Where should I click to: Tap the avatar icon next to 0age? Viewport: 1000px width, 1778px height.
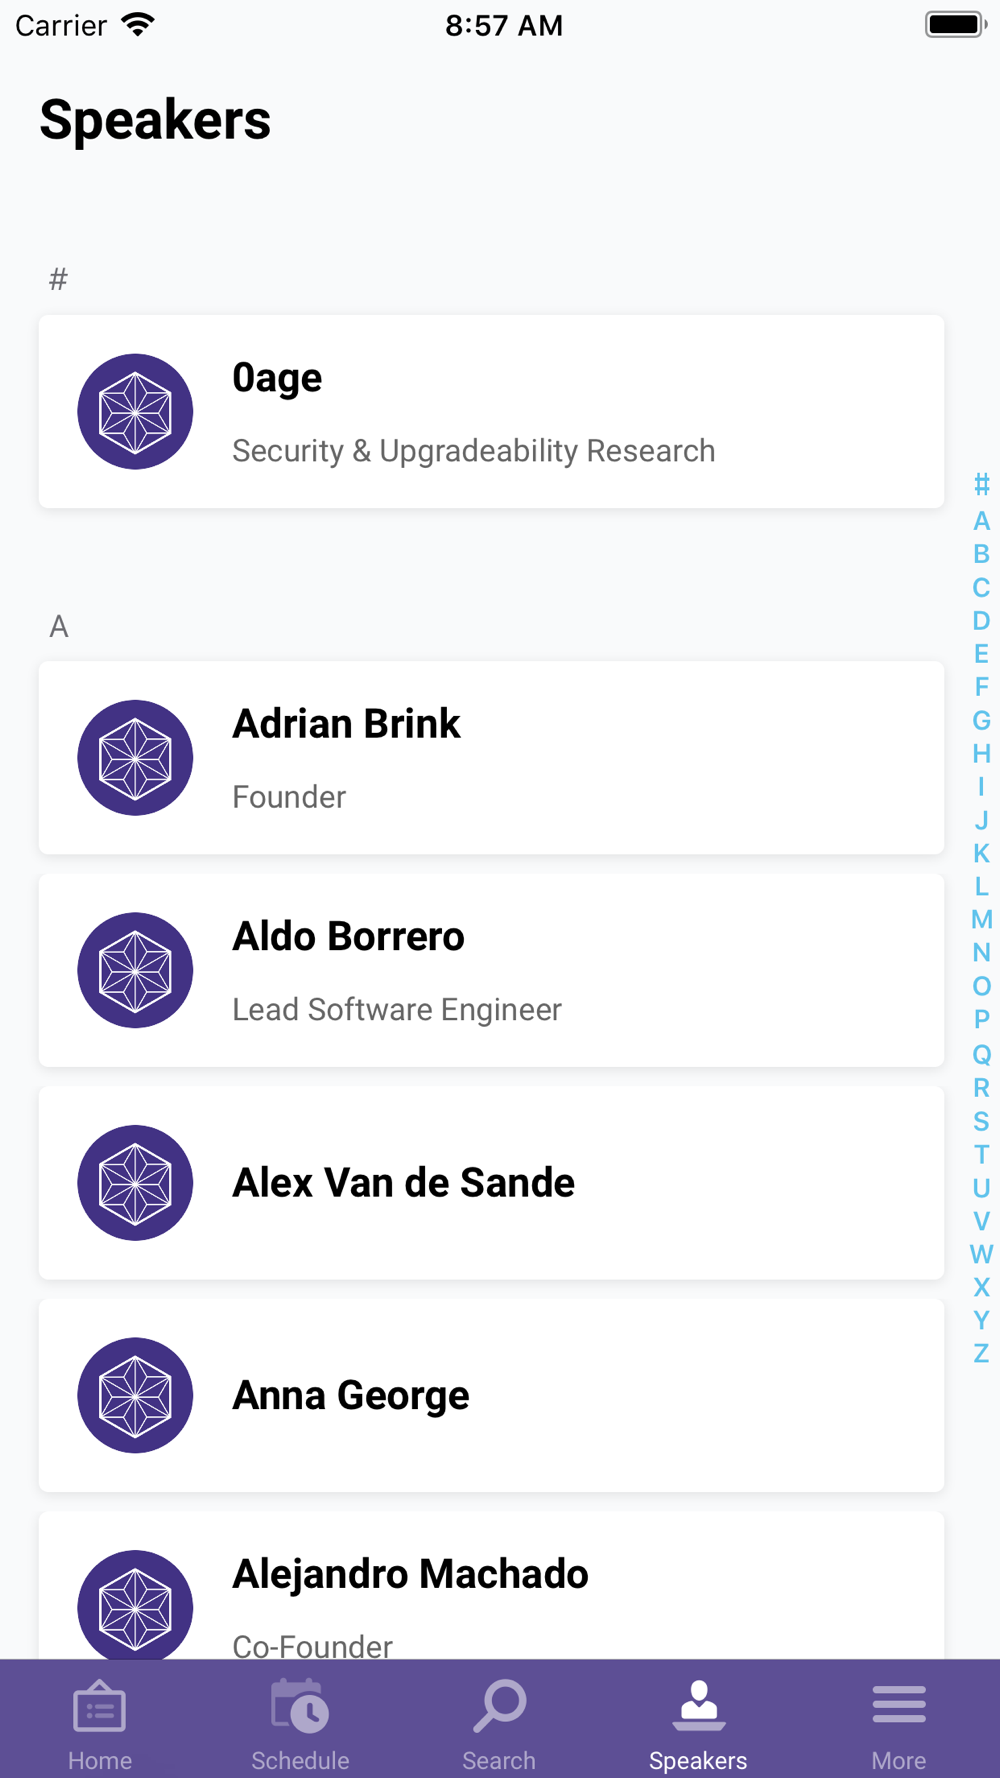pyautogui.click(x=135, y=411)
